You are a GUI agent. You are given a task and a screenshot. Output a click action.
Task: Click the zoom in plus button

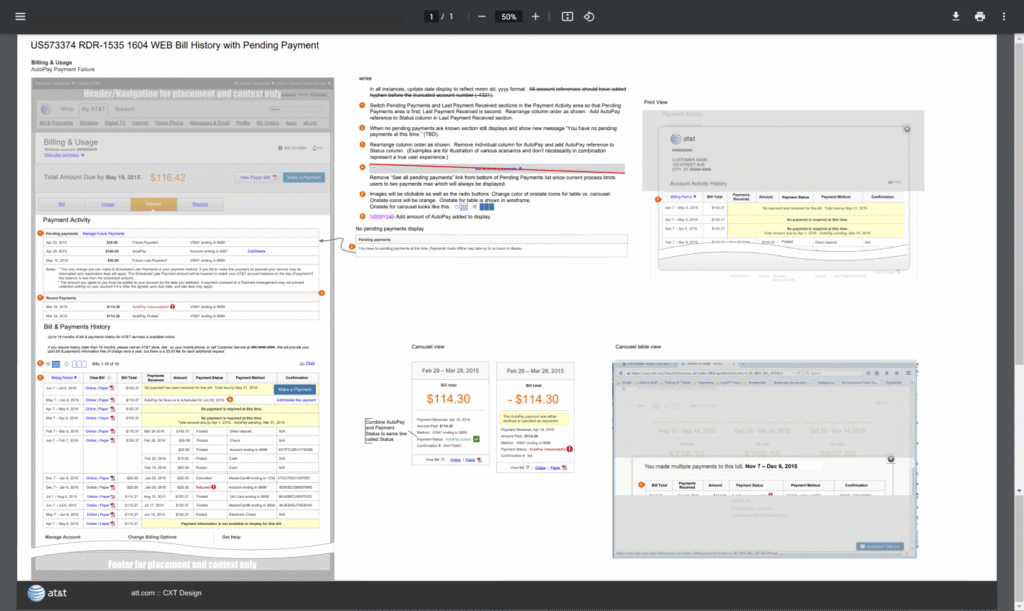click(x=536, y=16)
